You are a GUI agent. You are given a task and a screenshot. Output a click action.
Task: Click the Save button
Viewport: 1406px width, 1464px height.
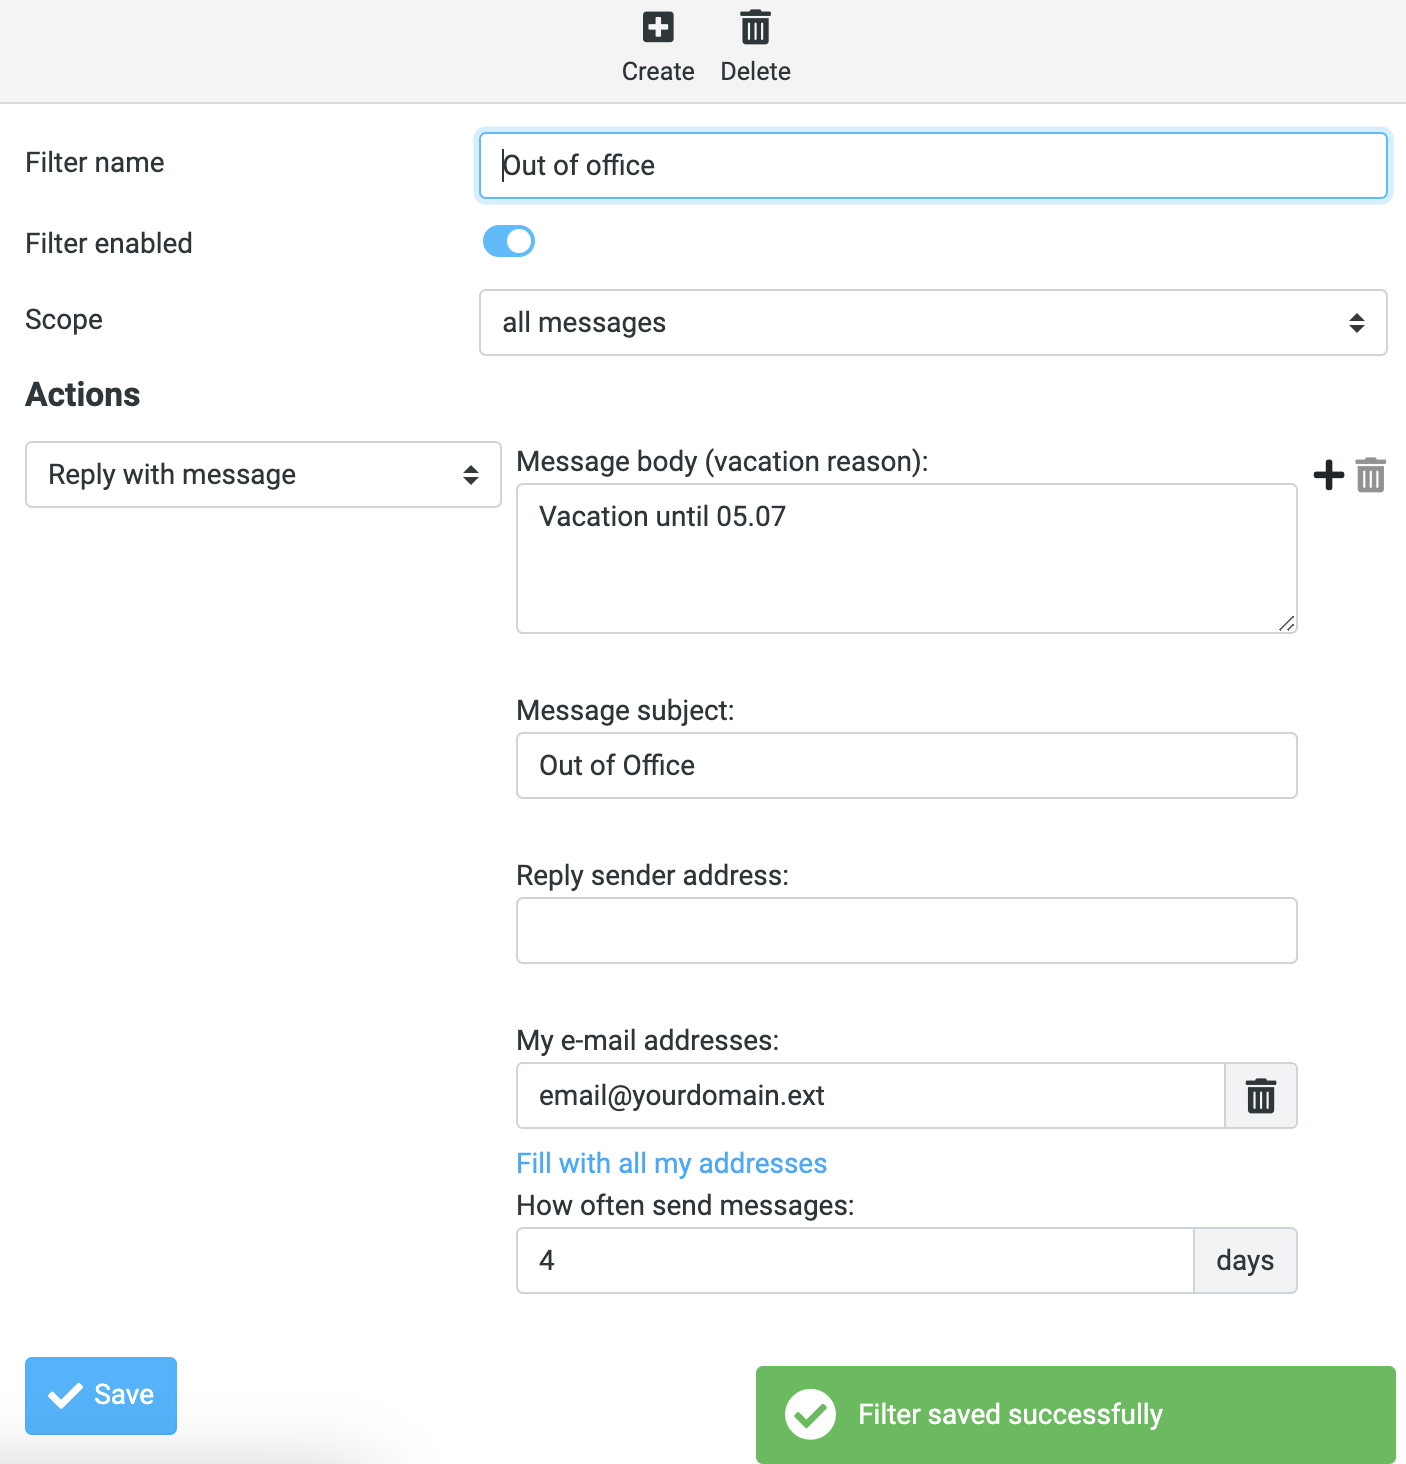pyautogui.click(x=101, y=1396)
